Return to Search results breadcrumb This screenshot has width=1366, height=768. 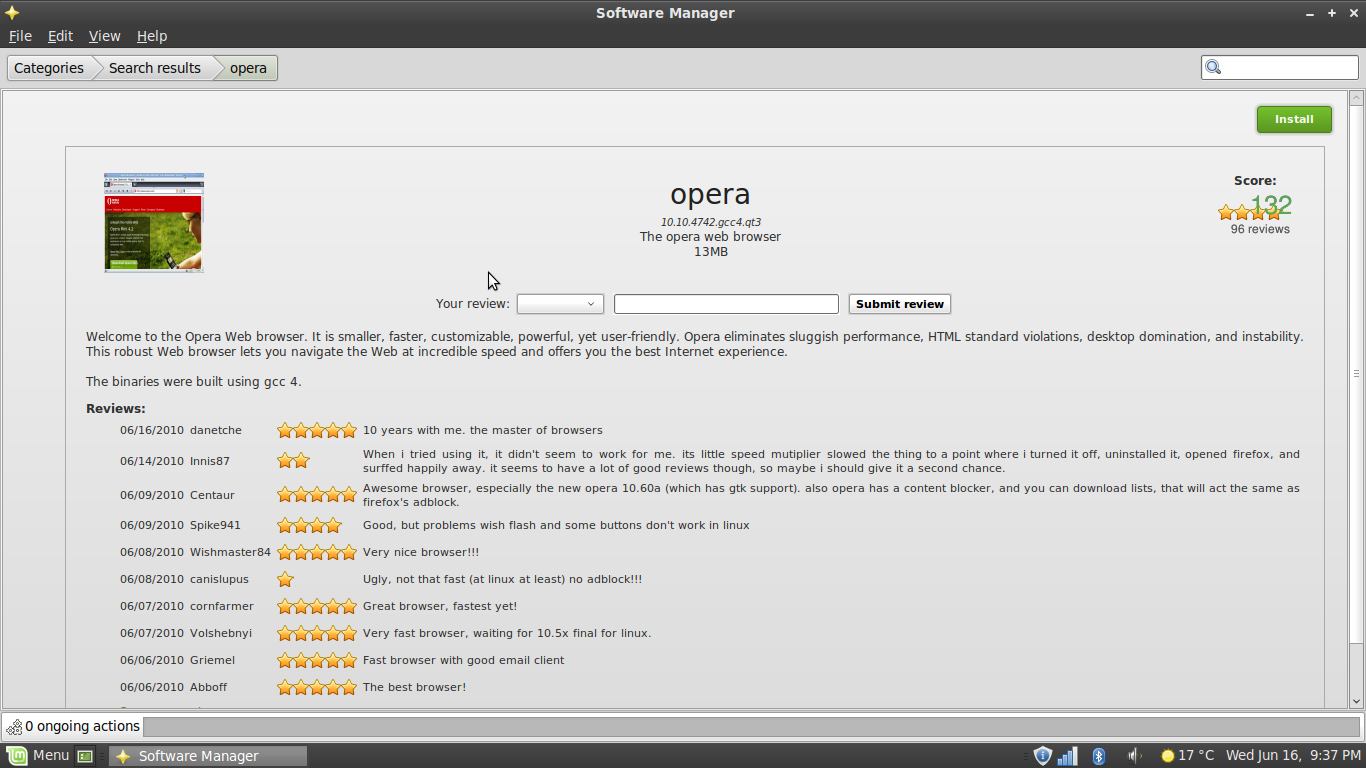click(x=155, y=68)
